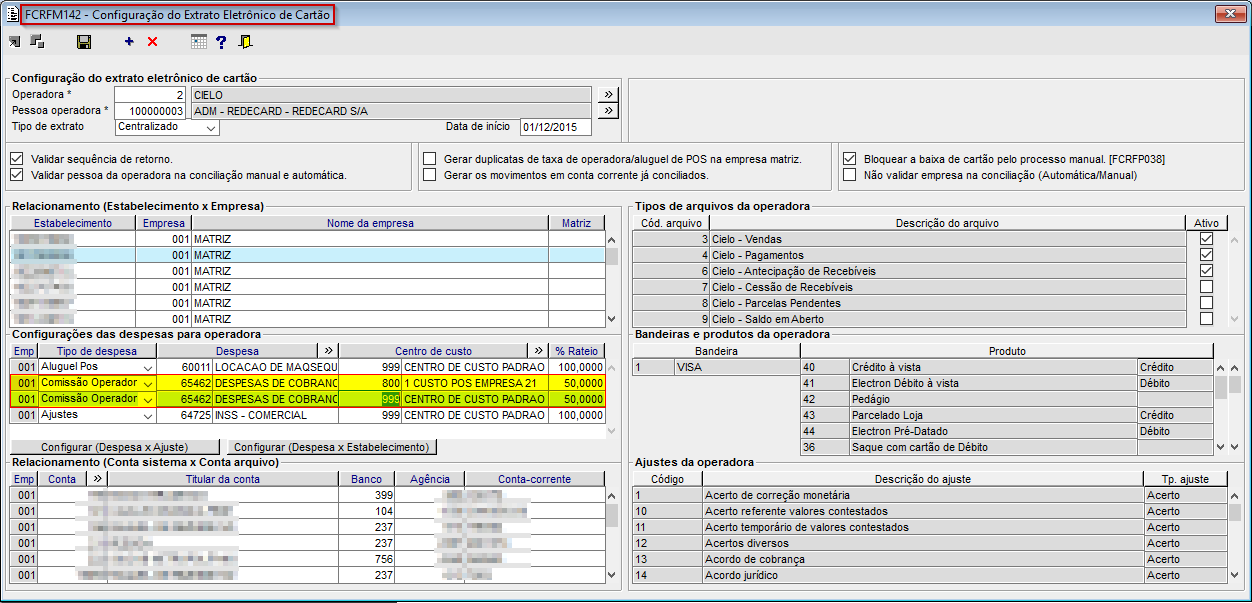Check Ativo for Cielo - Cessão de Recebíveis

(x=1206, y=287)
